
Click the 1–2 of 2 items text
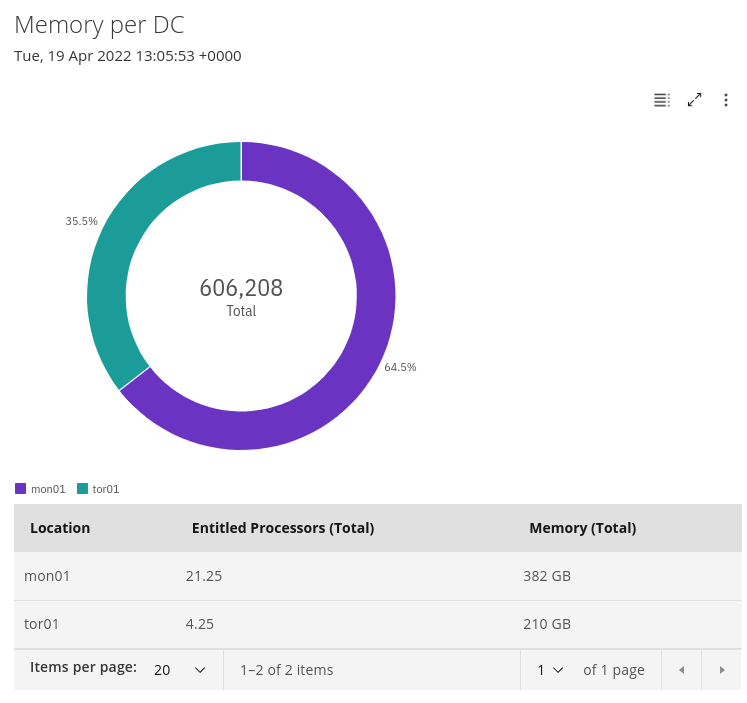point(286,670)
